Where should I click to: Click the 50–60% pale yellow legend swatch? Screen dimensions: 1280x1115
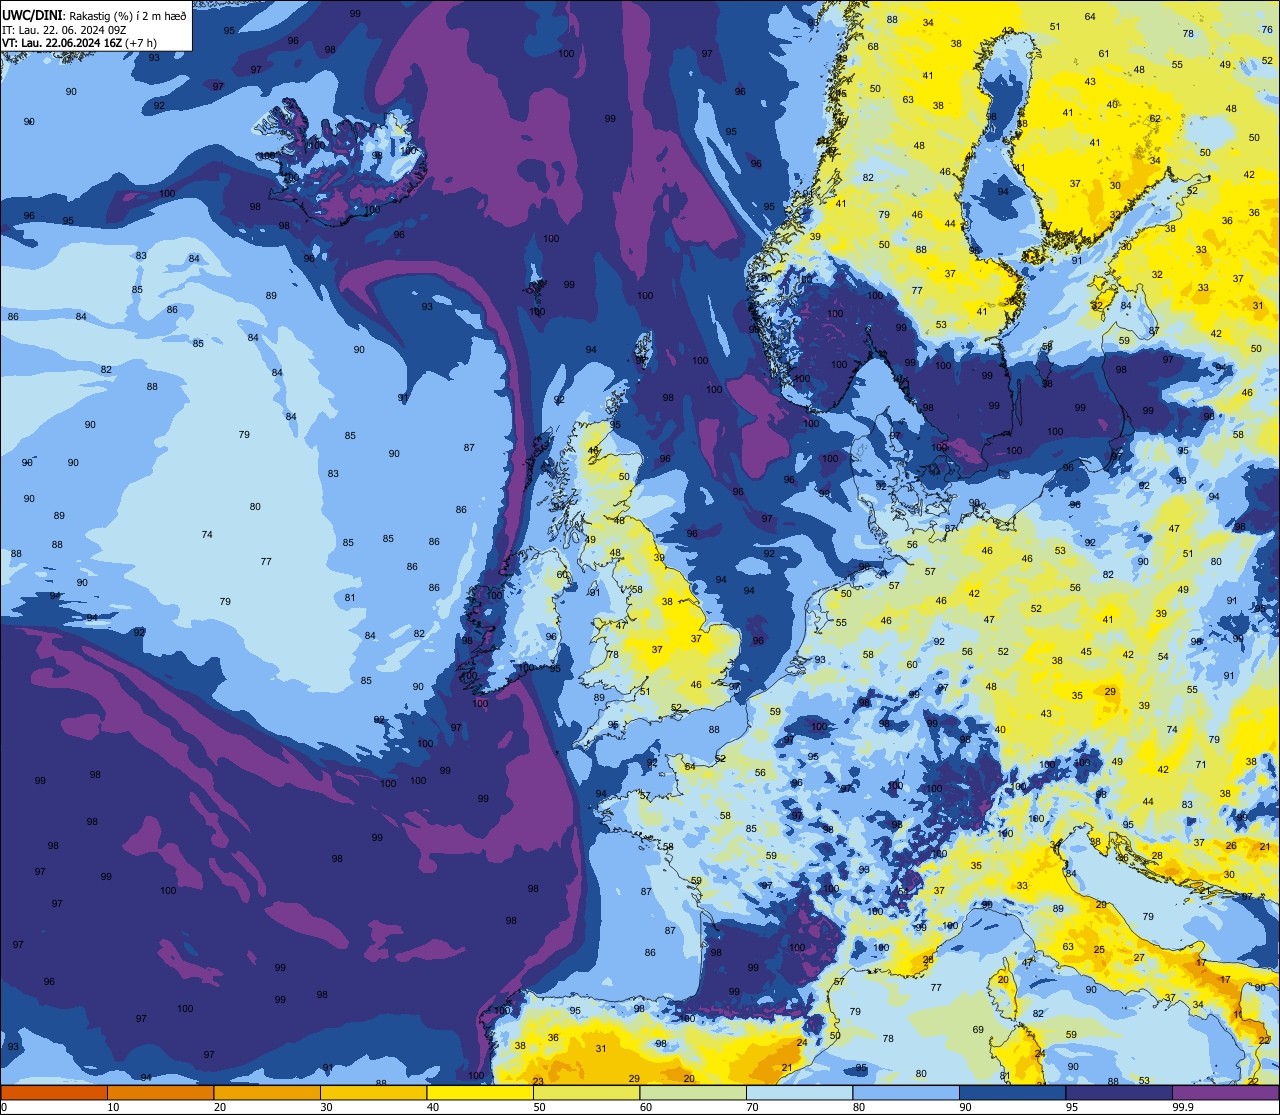[x=586, y=1092]
